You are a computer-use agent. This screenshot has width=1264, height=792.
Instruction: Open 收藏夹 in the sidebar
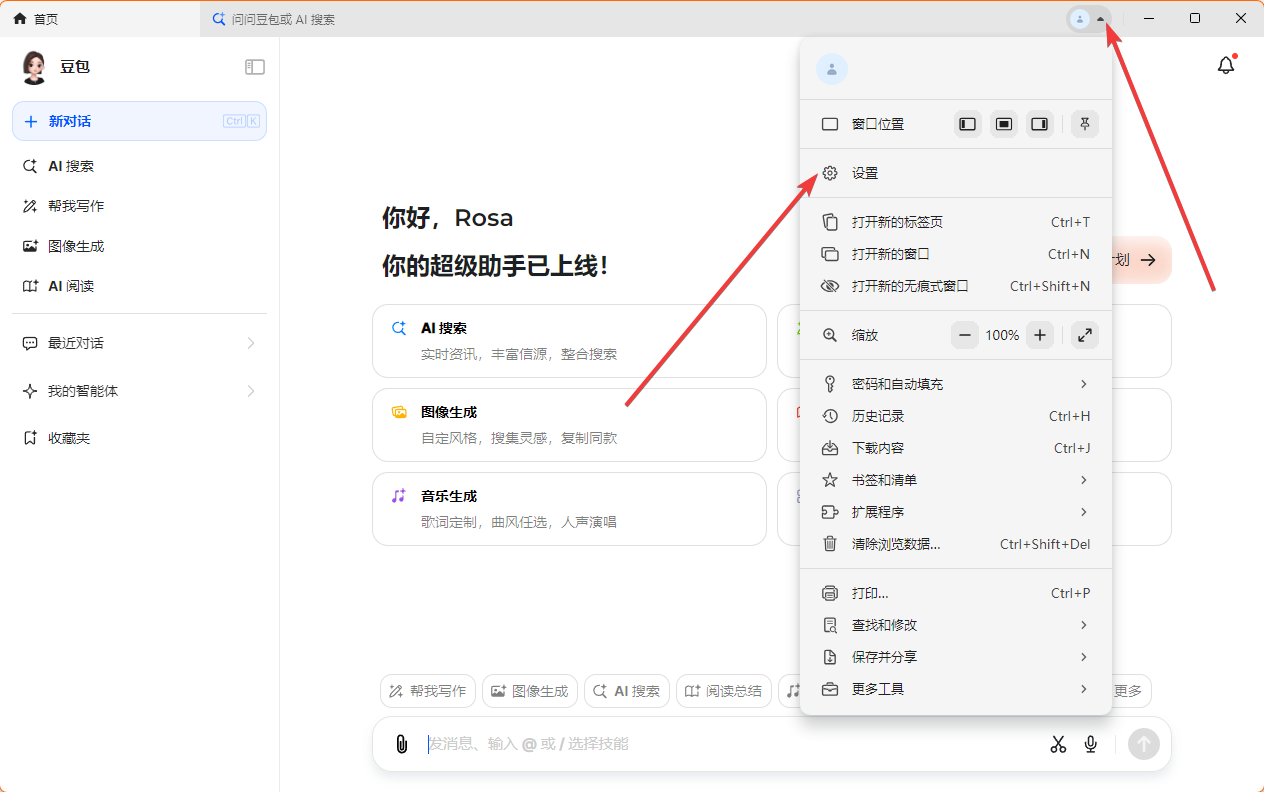point(139,438)
